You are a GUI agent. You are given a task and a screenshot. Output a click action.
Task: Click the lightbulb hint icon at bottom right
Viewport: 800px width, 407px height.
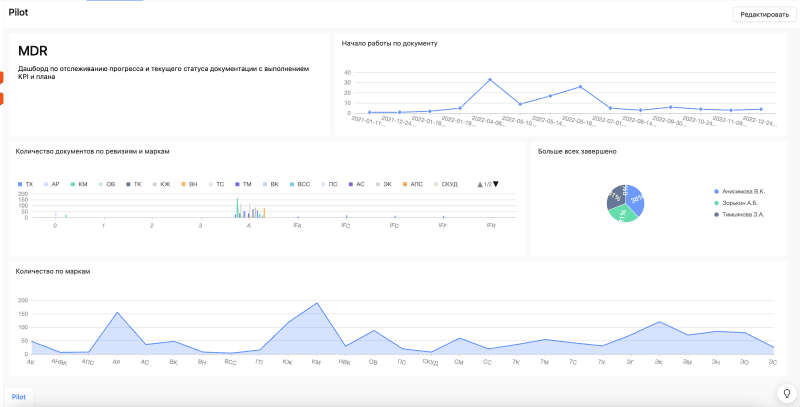(786, 393)
